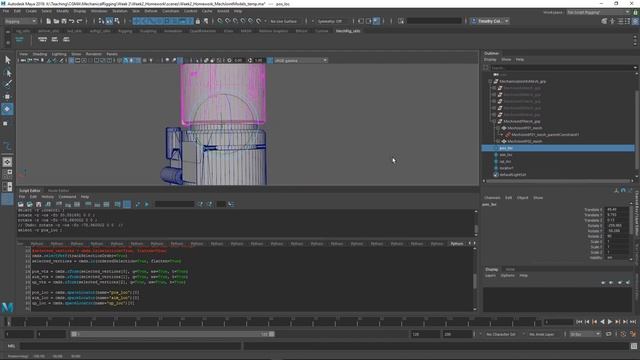Open the Command menu in Script Editor

[67, 197]
